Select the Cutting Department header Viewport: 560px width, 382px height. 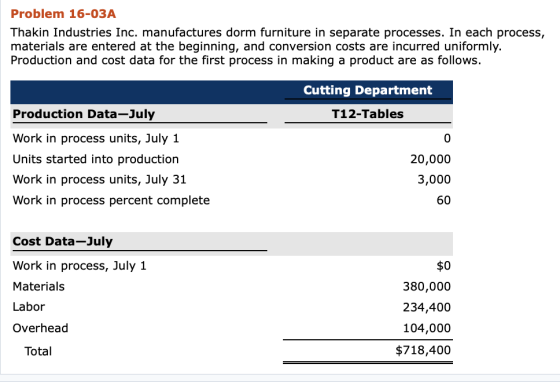click(x=368, y=90)
